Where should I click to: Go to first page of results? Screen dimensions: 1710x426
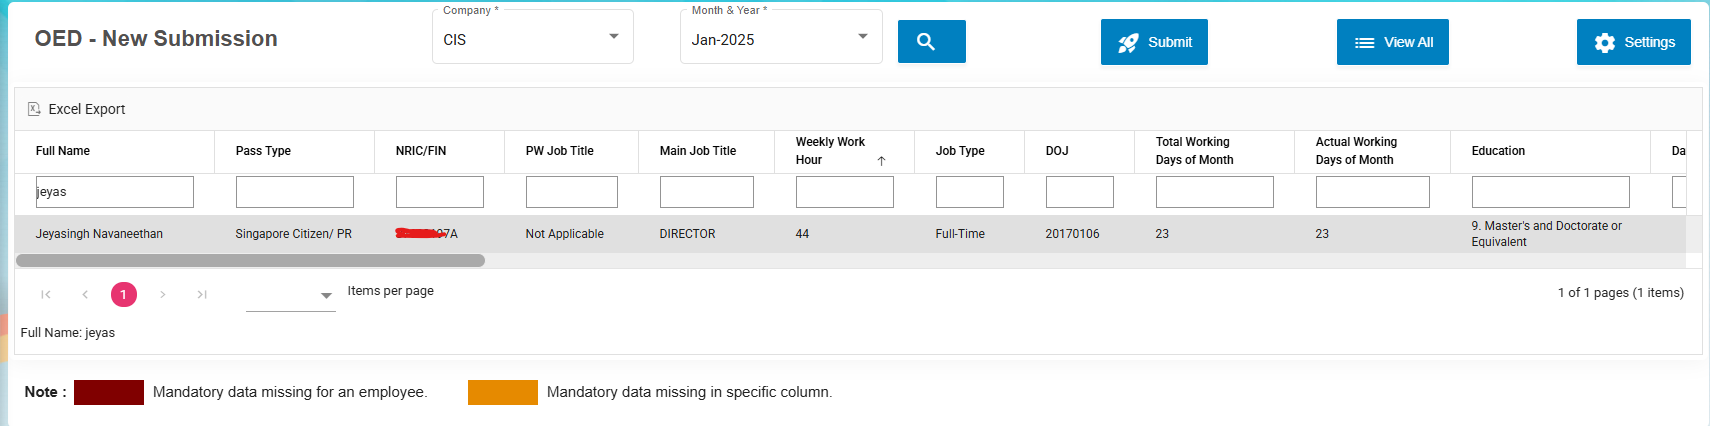tap(46, 294)
